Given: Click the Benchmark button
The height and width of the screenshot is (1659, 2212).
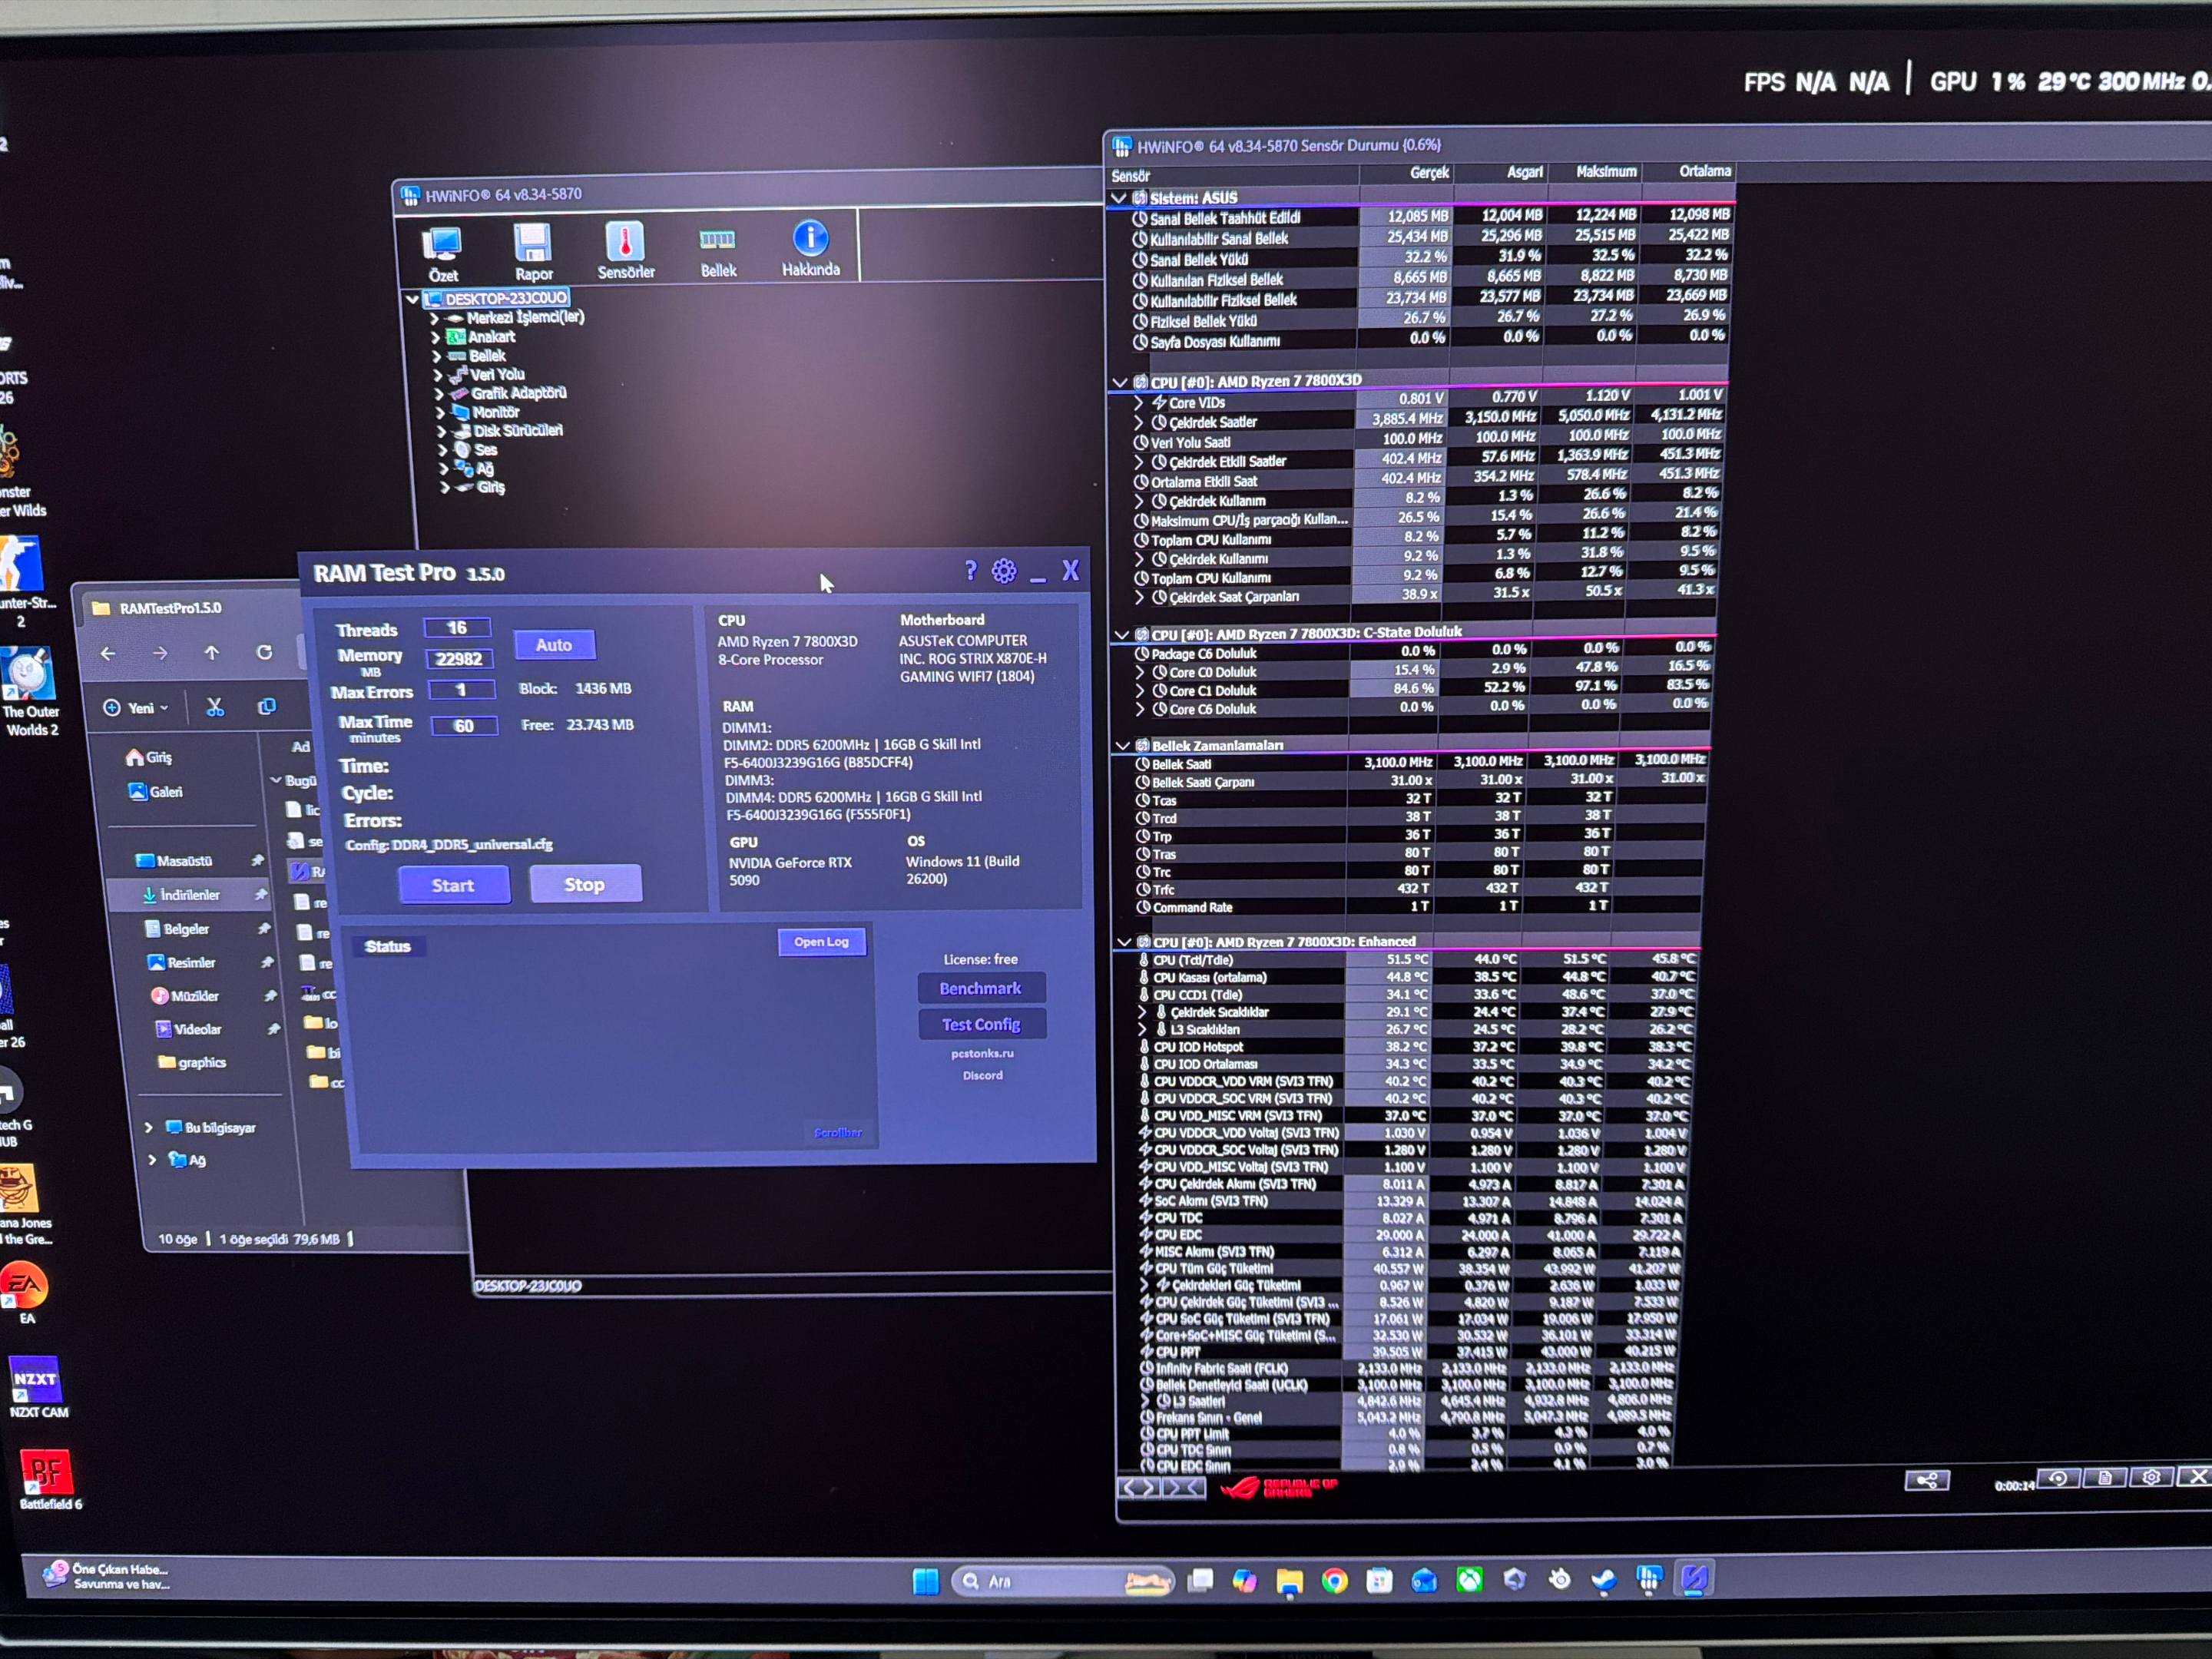Looking at the screenshot, I should click(x=980, y=988).
